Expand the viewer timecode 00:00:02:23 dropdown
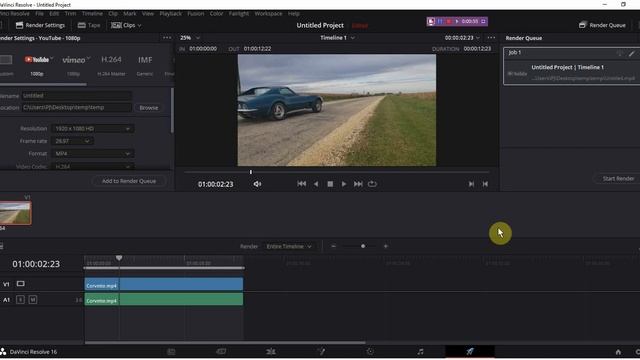Viewport: 640px width, 360px height. point(462,38)
